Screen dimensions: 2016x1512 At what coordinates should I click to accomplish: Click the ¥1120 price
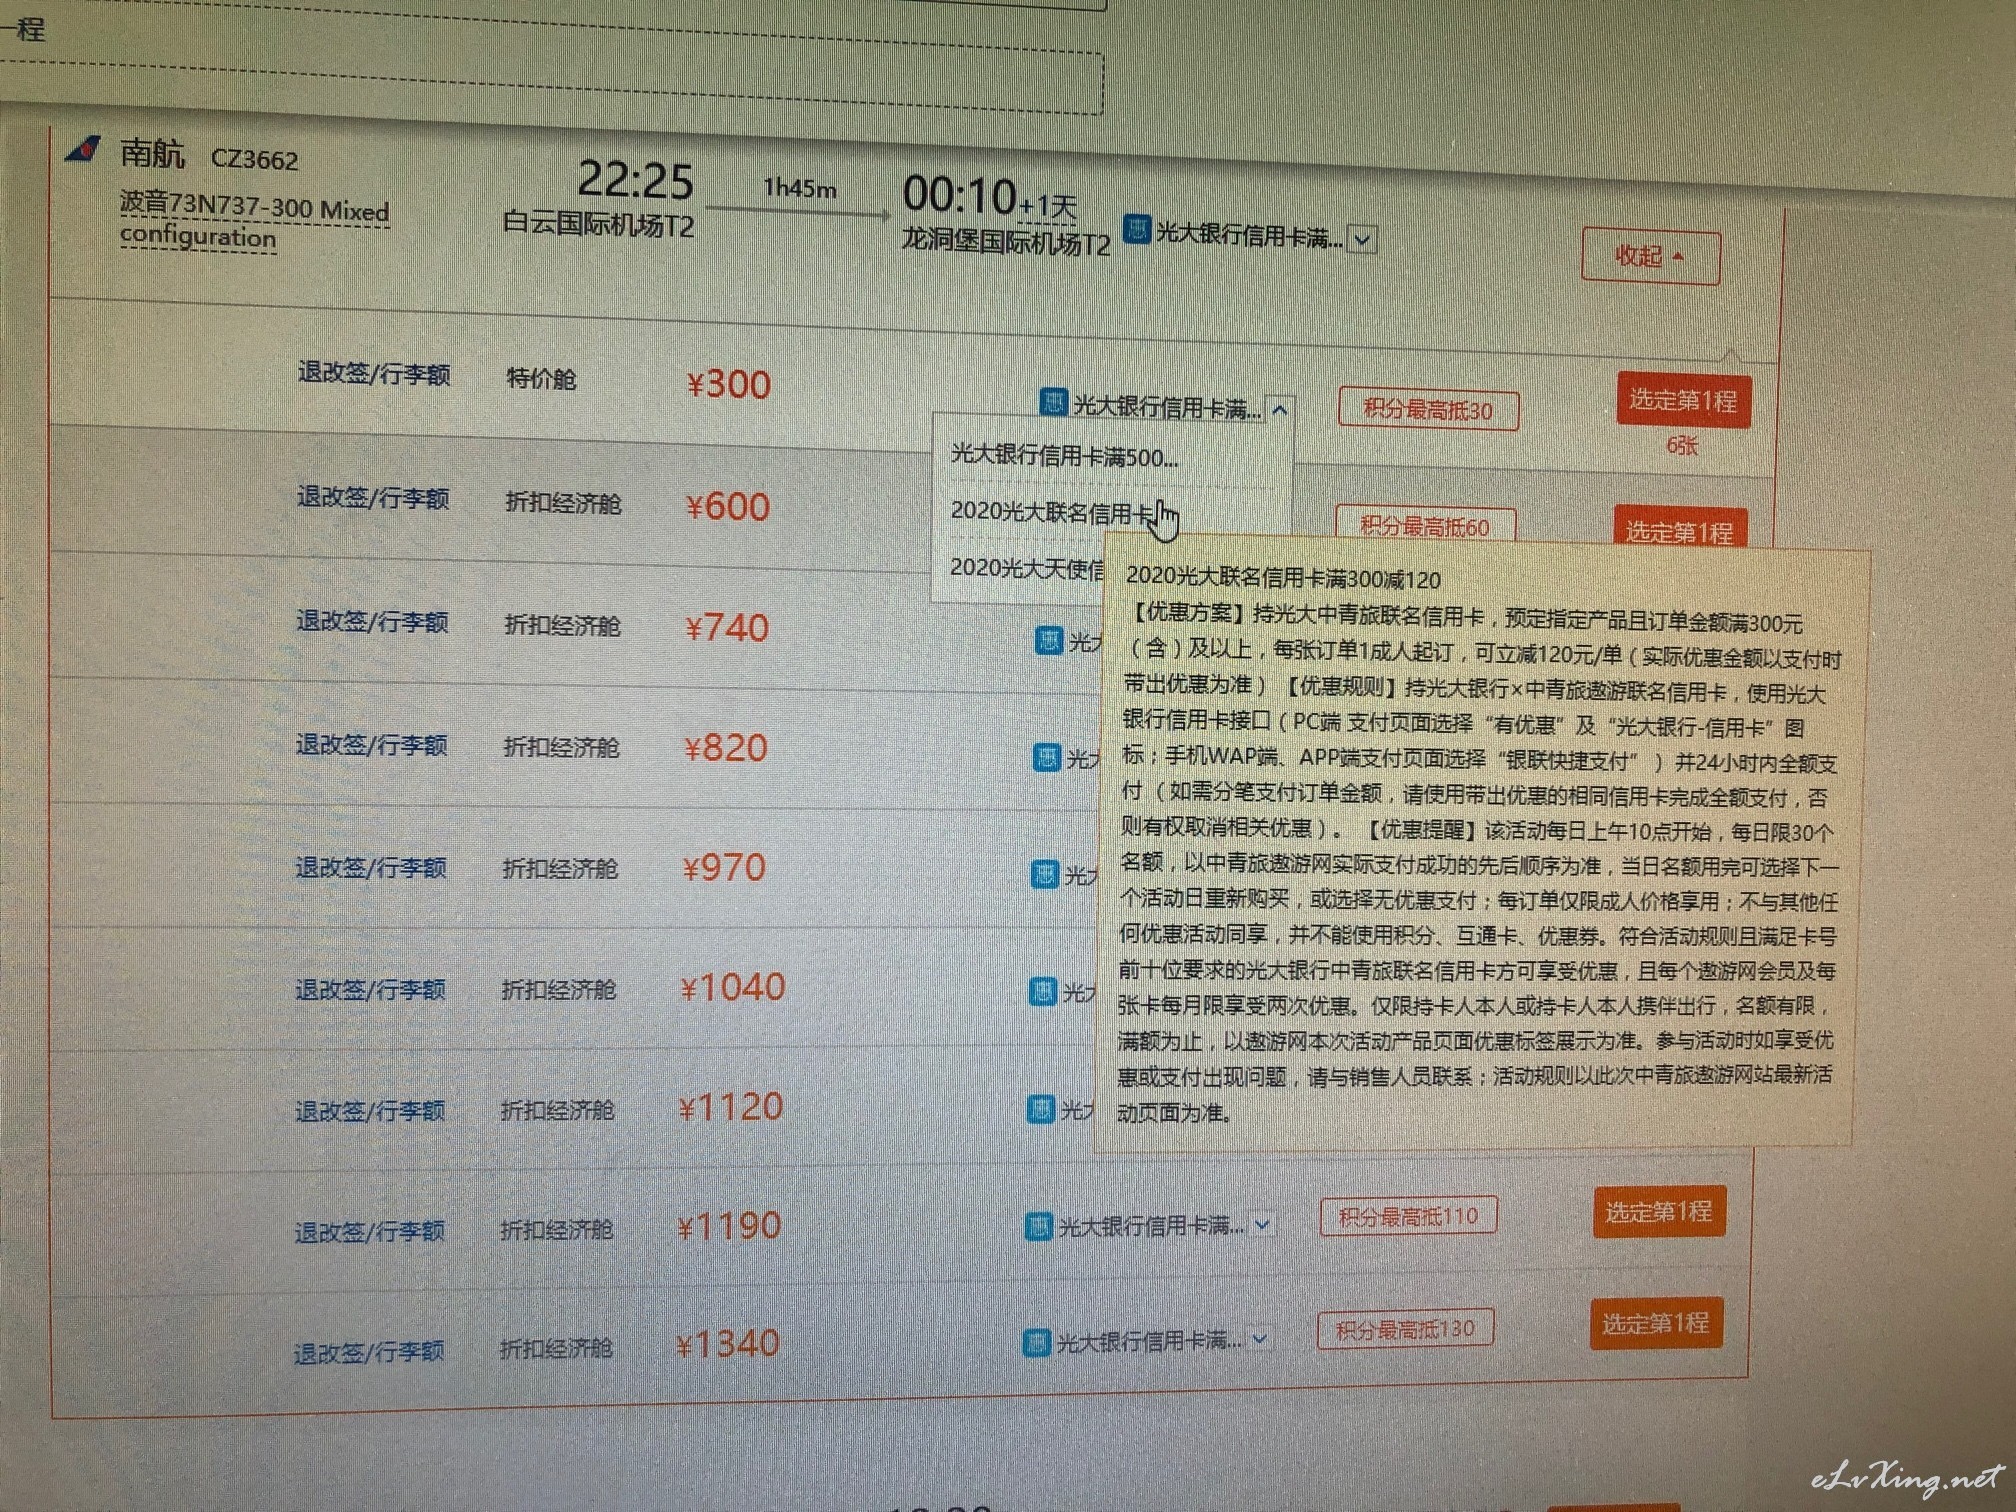(731, 1107)
